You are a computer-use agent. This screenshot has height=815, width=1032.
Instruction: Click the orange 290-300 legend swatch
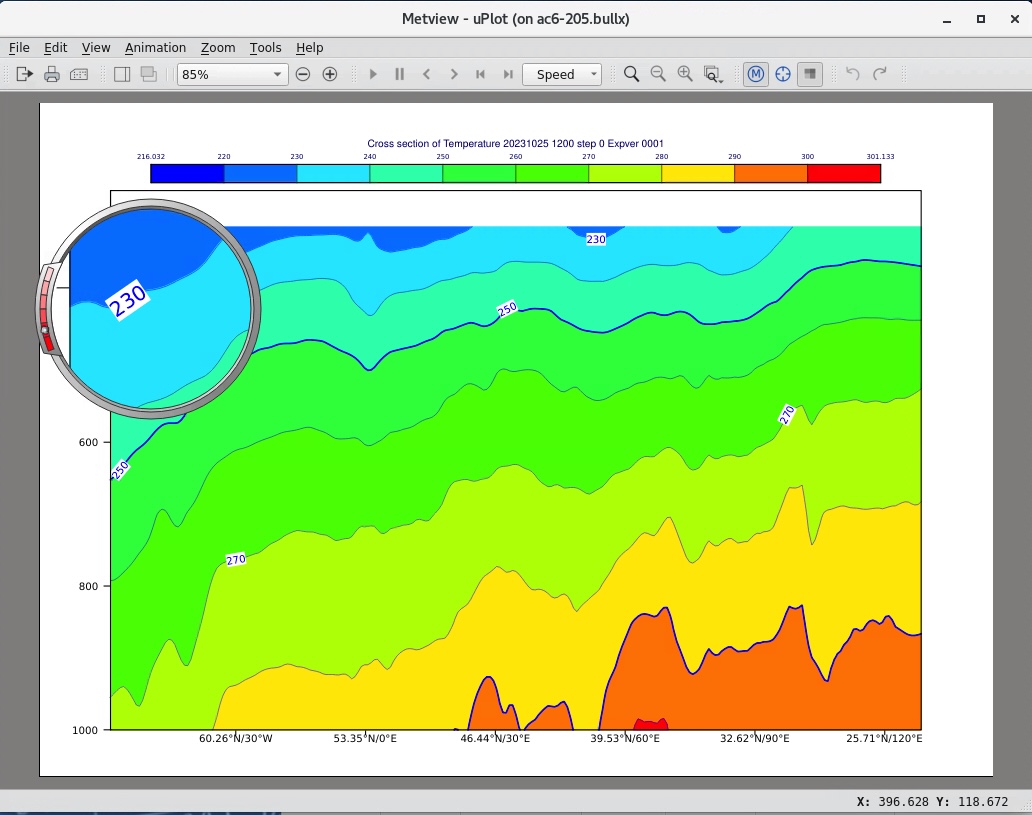pyautogui.click(x=771, y=174)
